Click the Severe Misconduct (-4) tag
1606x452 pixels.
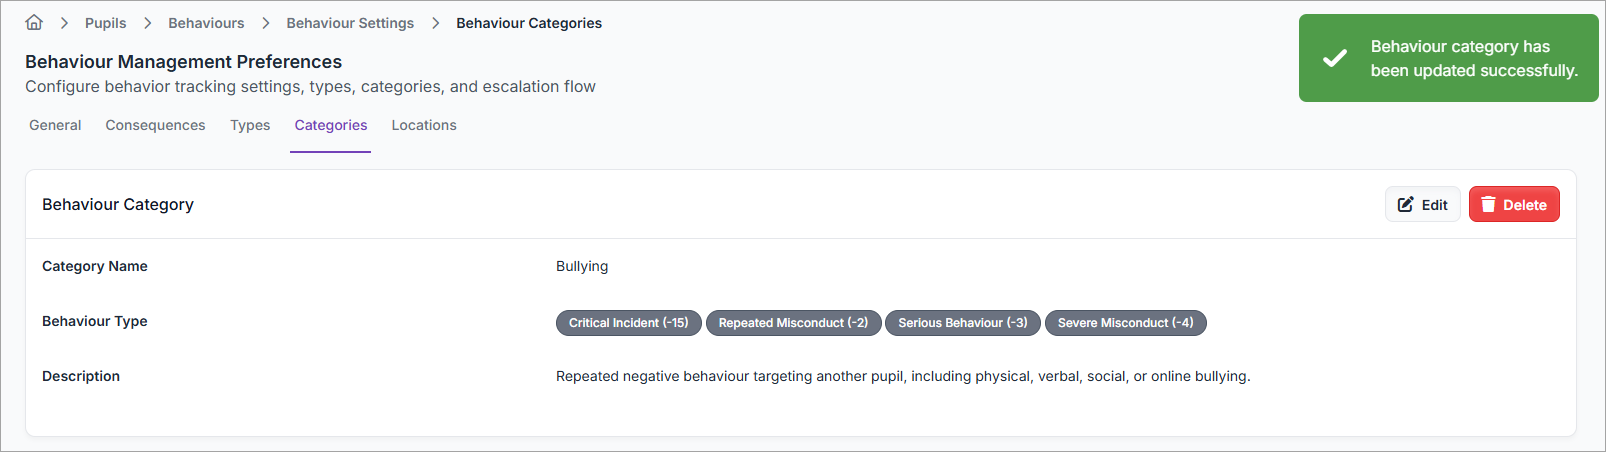click(x=1125, y=323)
